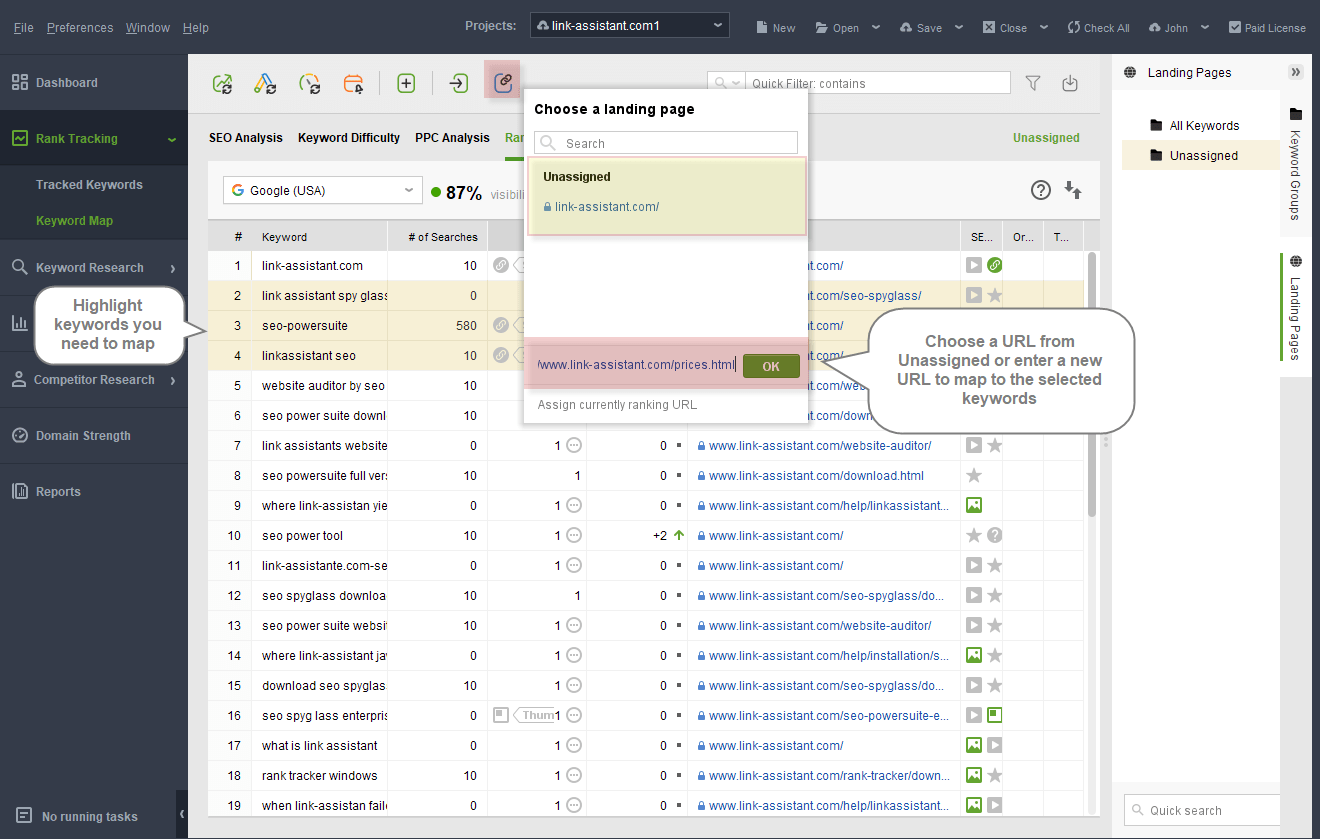Click the assign landing page link icon

coord(503,81)
